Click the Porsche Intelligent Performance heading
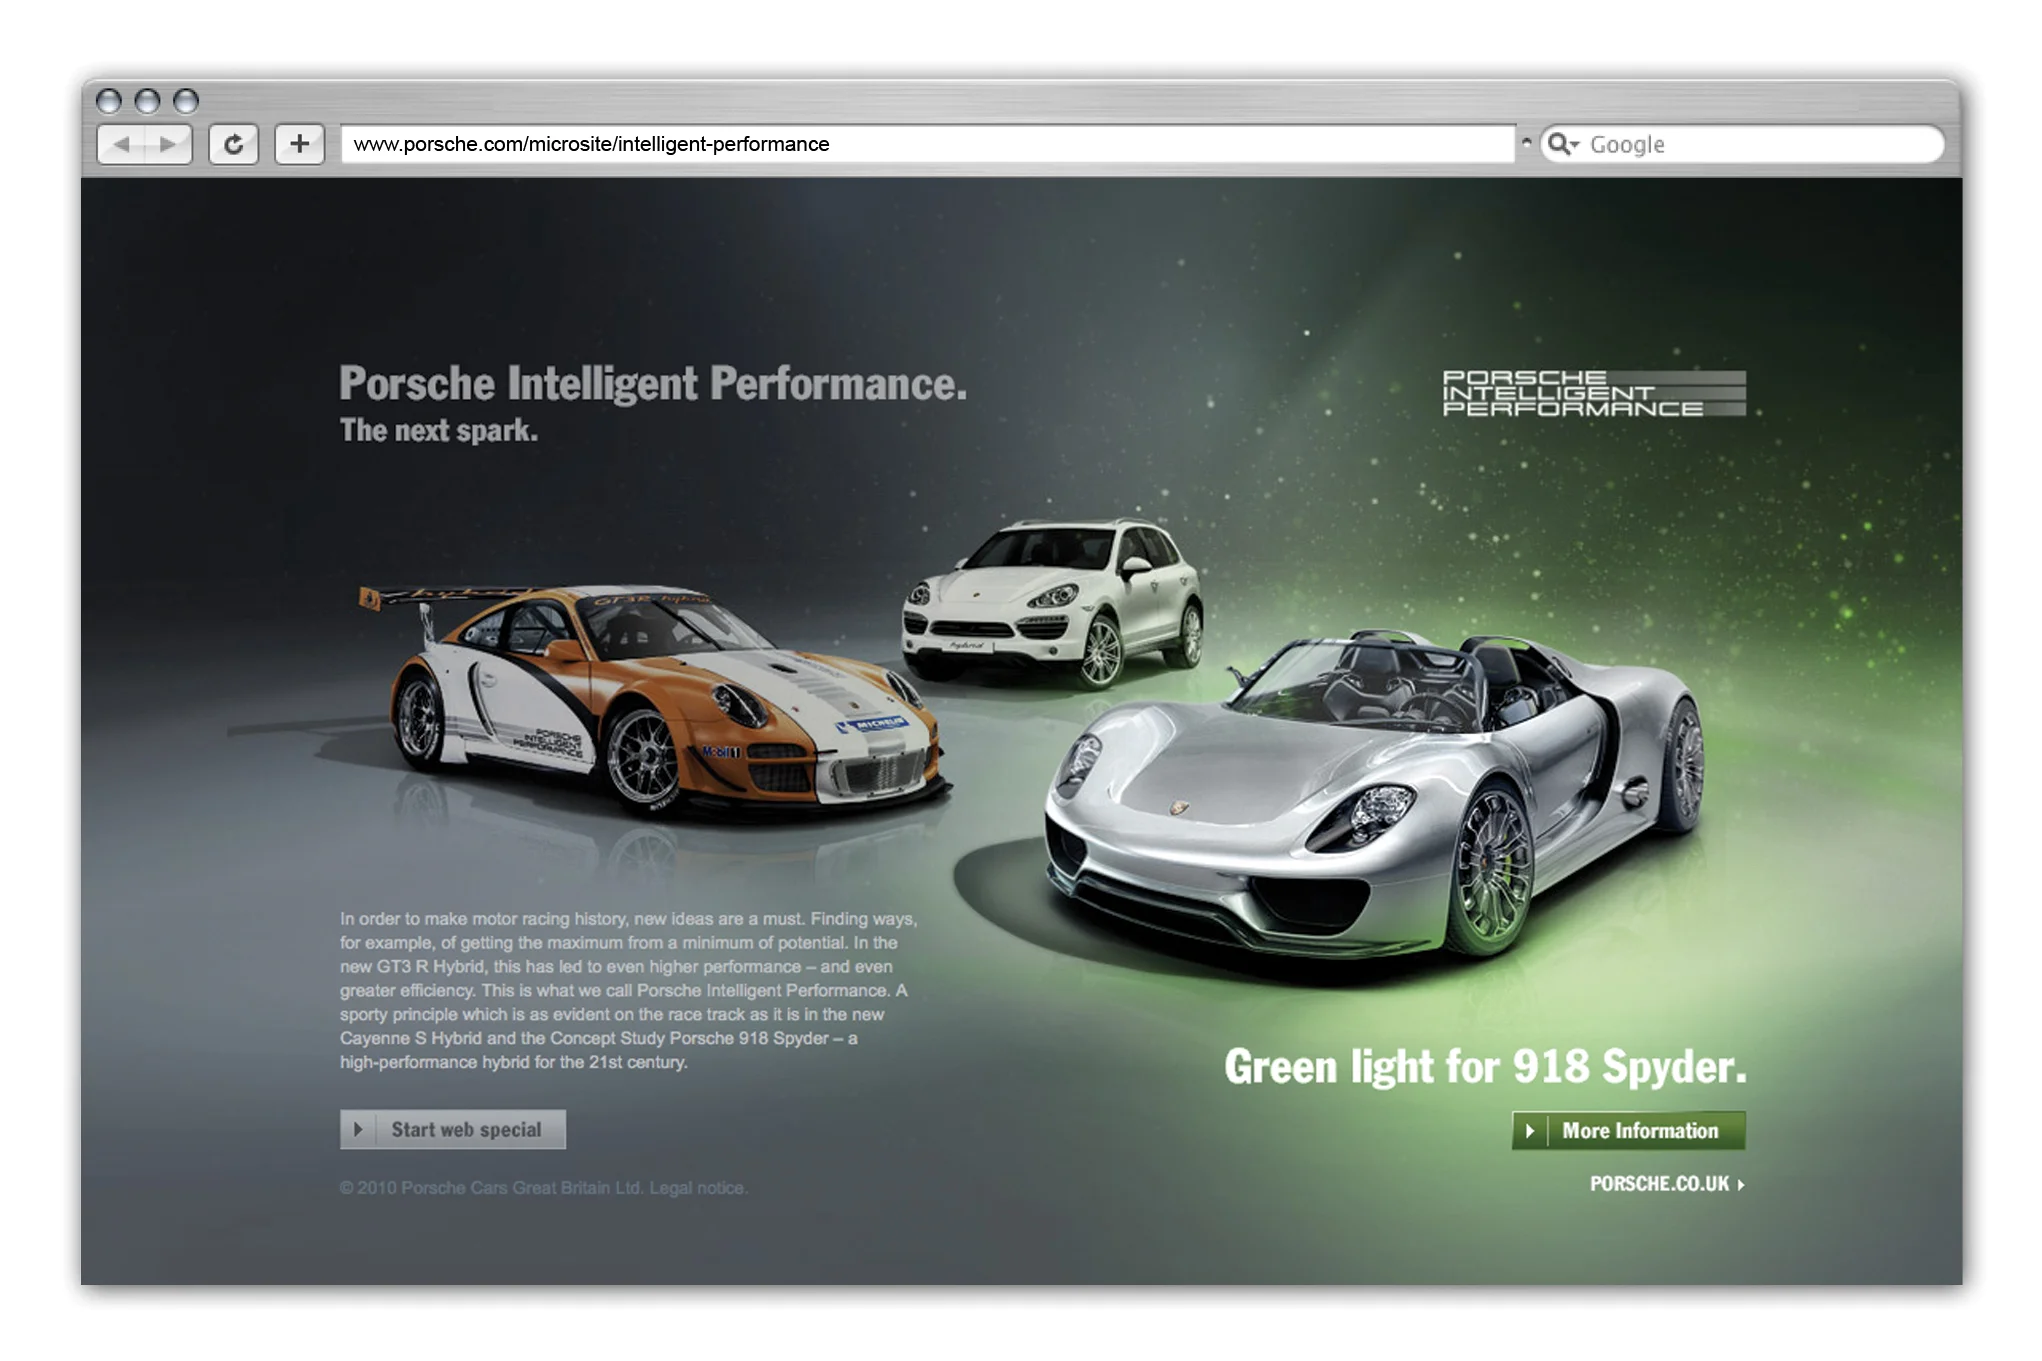Screen dimensions: 2042x1361 (x=653, y=384)
